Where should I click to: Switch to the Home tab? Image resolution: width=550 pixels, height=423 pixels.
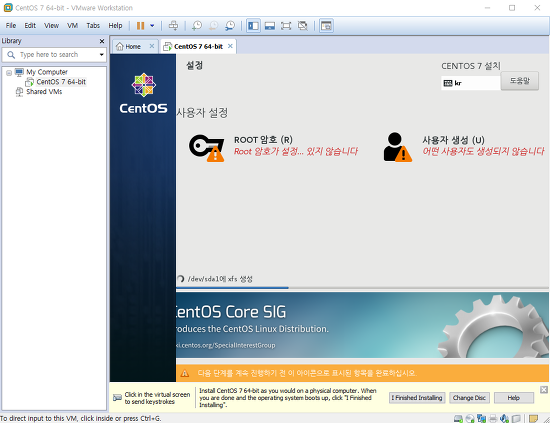tap(133, 46)
